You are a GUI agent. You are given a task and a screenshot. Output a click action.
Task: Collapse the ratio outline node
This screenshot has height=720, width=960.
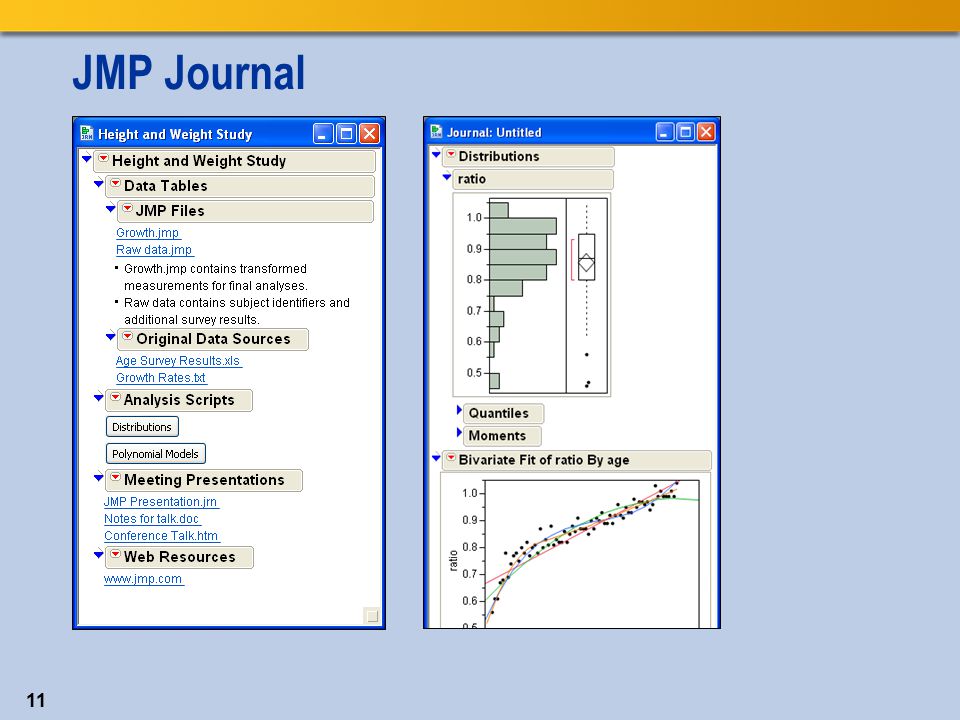click(447, 178)
